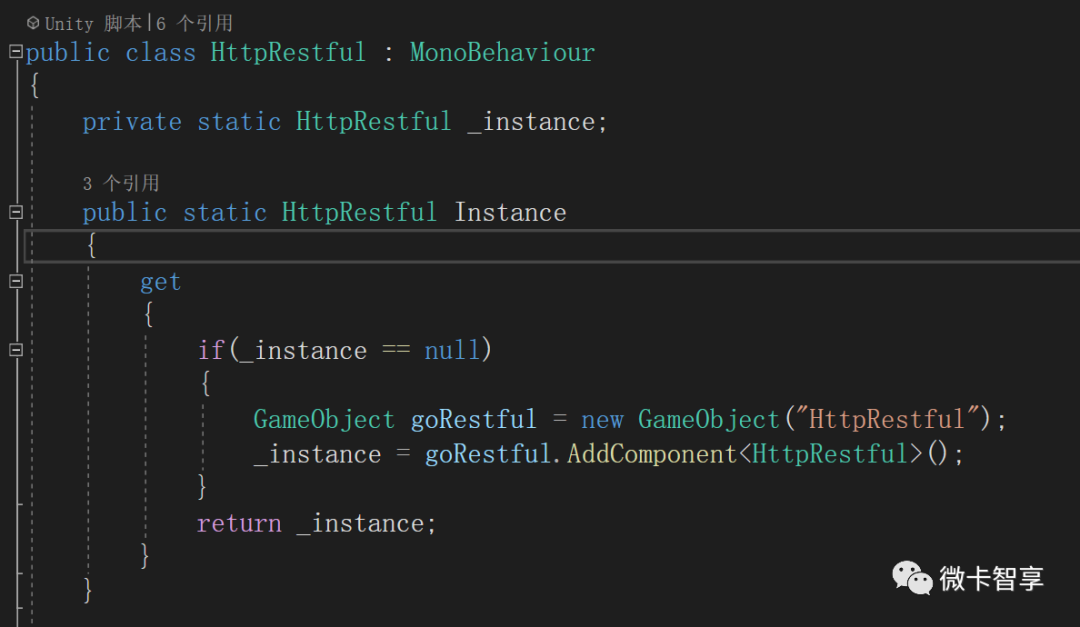
Task: Click the null keyword in the if condition
Action: click(452, 350)
